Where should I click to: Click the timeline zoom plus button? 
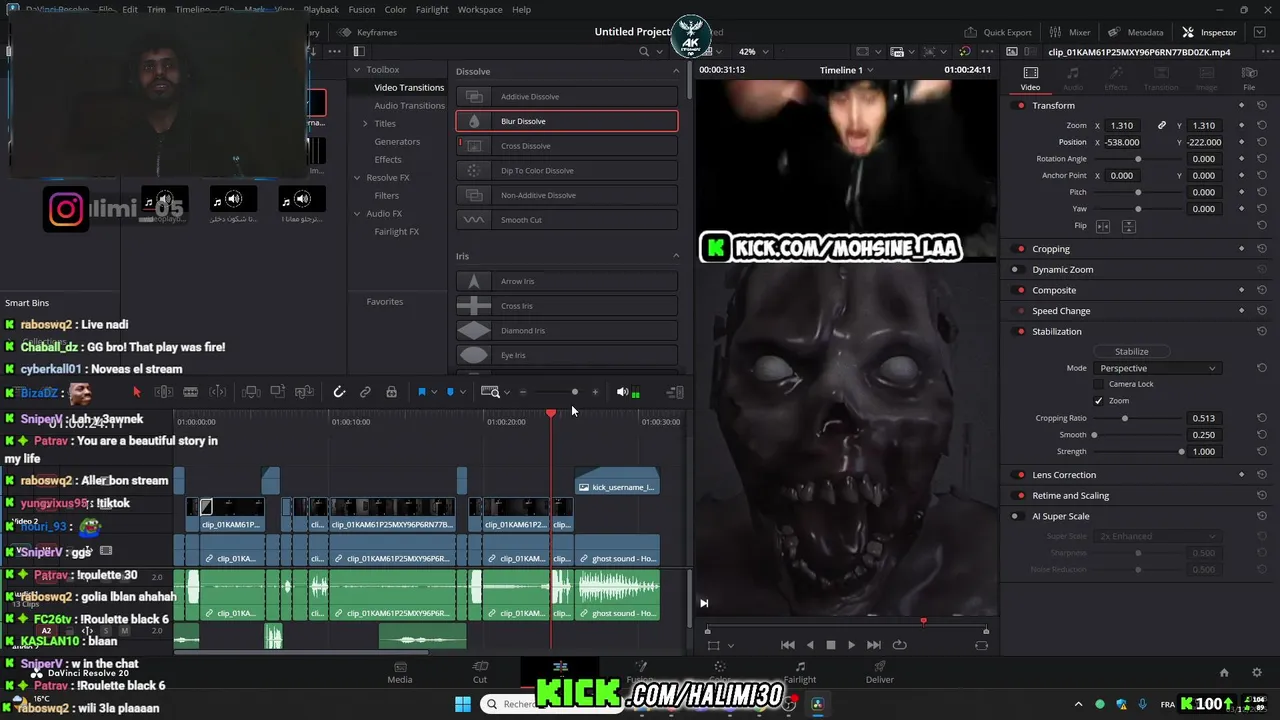coord(595,392)
